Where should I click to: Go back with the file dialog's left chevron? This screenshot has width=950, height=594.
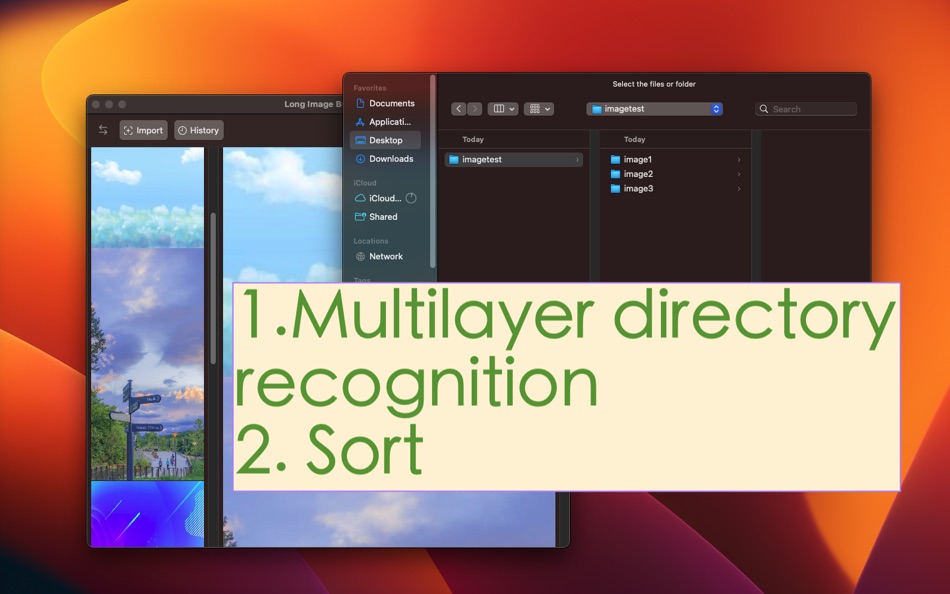pyautogui.click(x=459, y=109)
